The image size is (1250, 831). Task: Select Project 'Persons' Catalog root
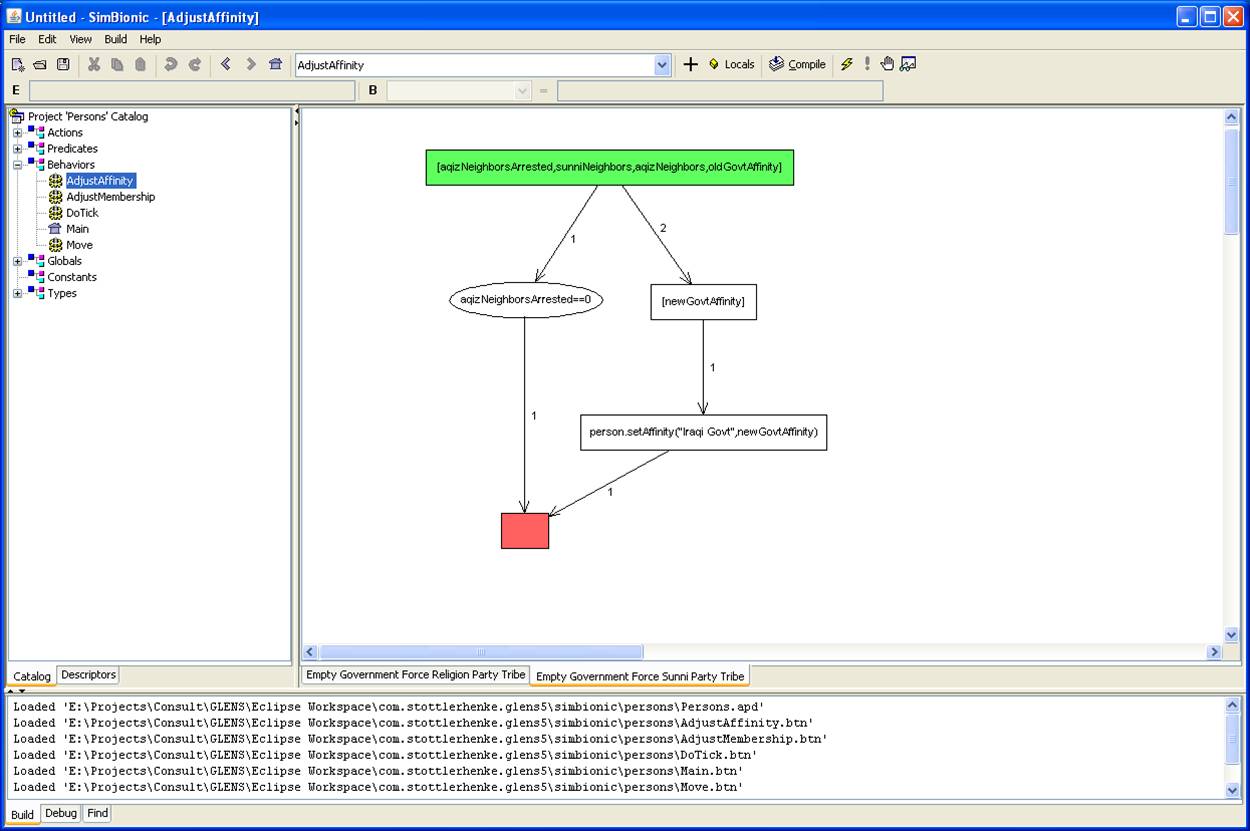(x=87, y=117)
